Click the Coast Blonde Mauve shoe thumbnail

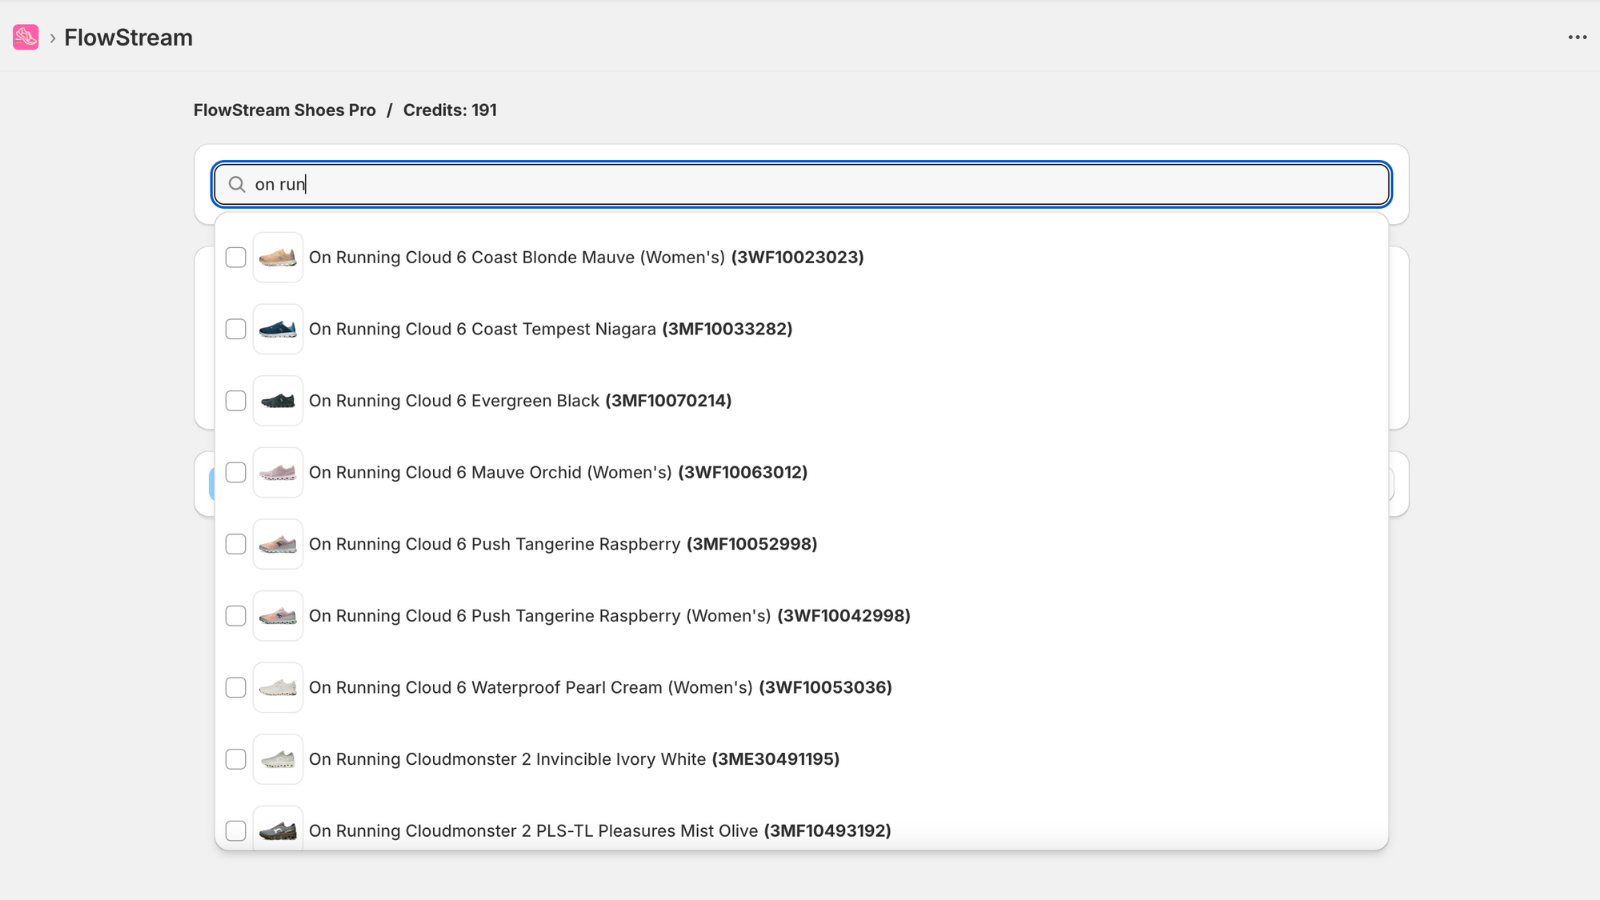(x=278, y=257)
